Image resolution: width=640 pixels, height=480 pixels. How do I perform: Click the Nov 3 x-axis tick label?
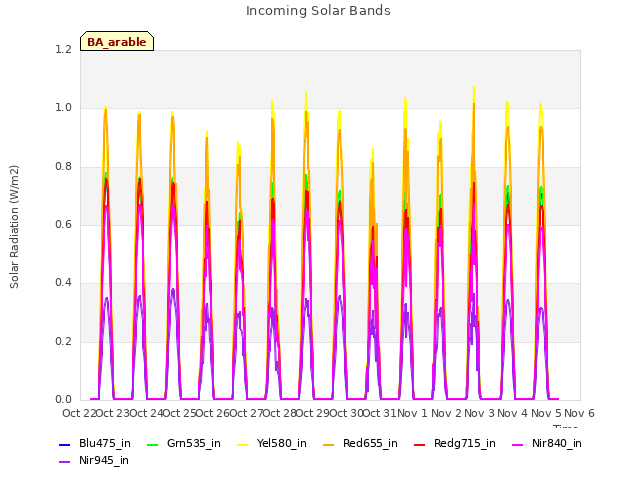click(479, 413)
